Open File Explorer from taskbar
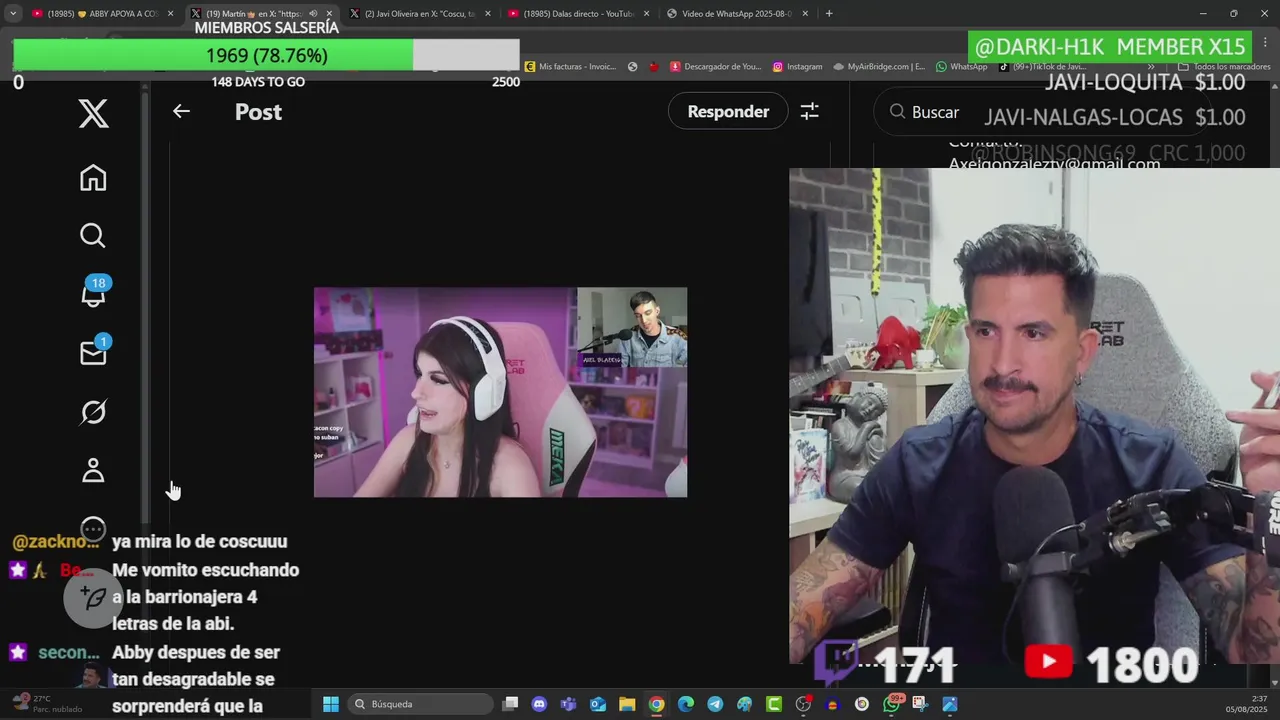This screenshot has width=1280, height=720. click(x=627, y=704)
